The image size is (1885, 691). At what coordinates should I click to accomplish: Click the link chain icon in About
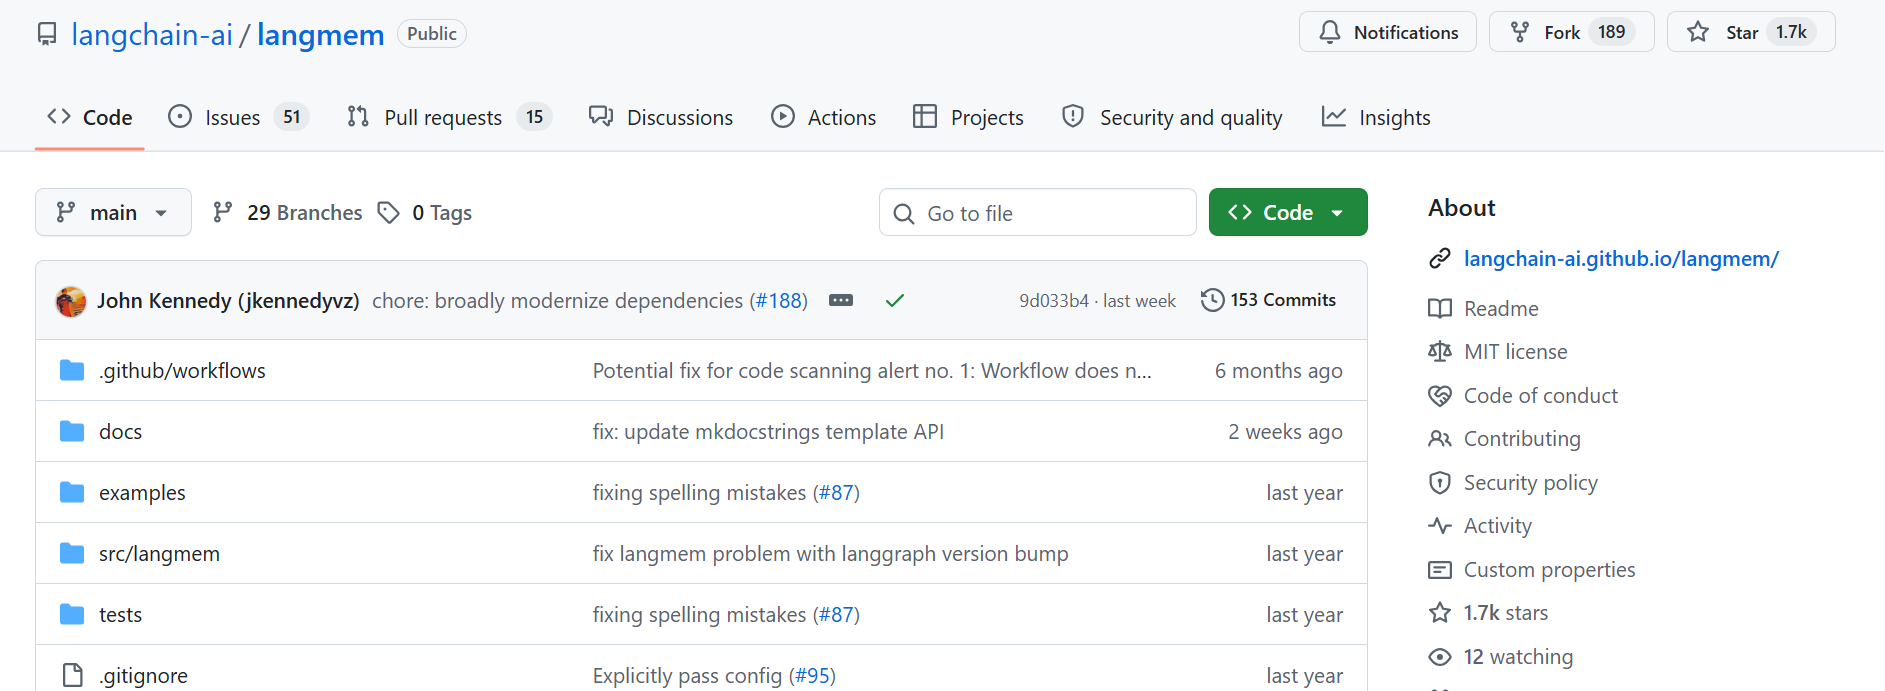(1440, 259)
